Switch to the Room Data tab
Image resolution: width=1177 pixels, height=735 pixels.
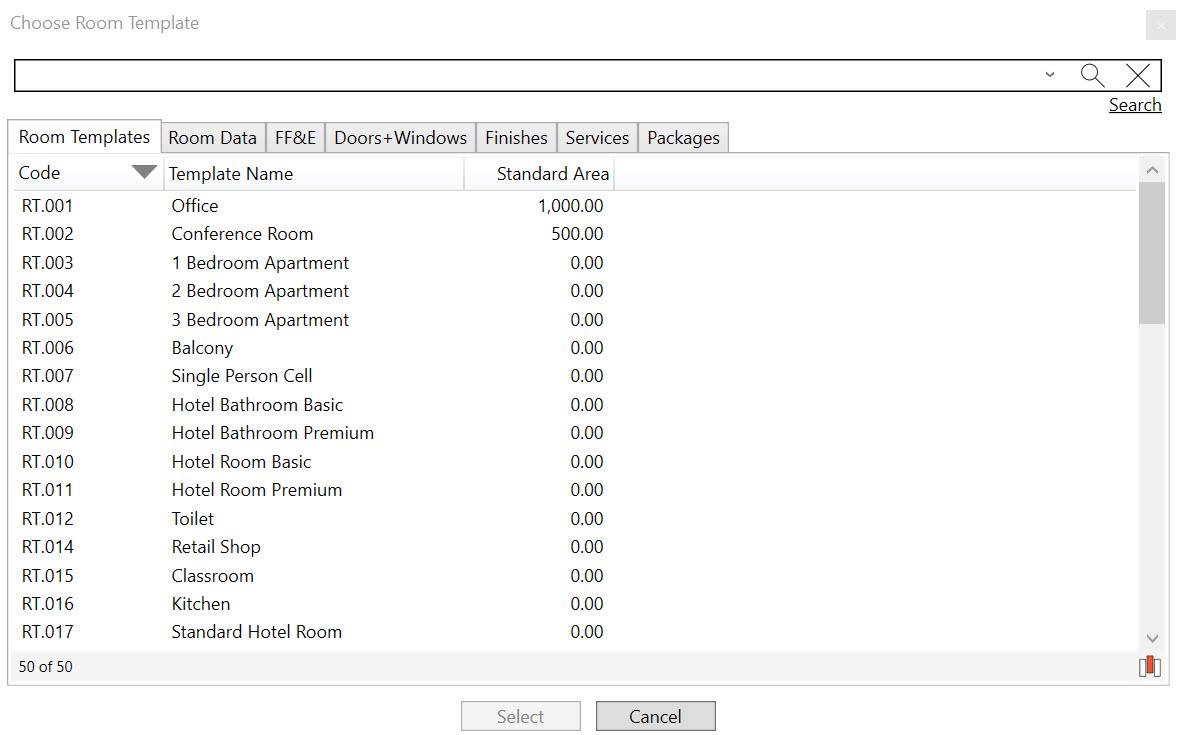[x=212, y=138]
